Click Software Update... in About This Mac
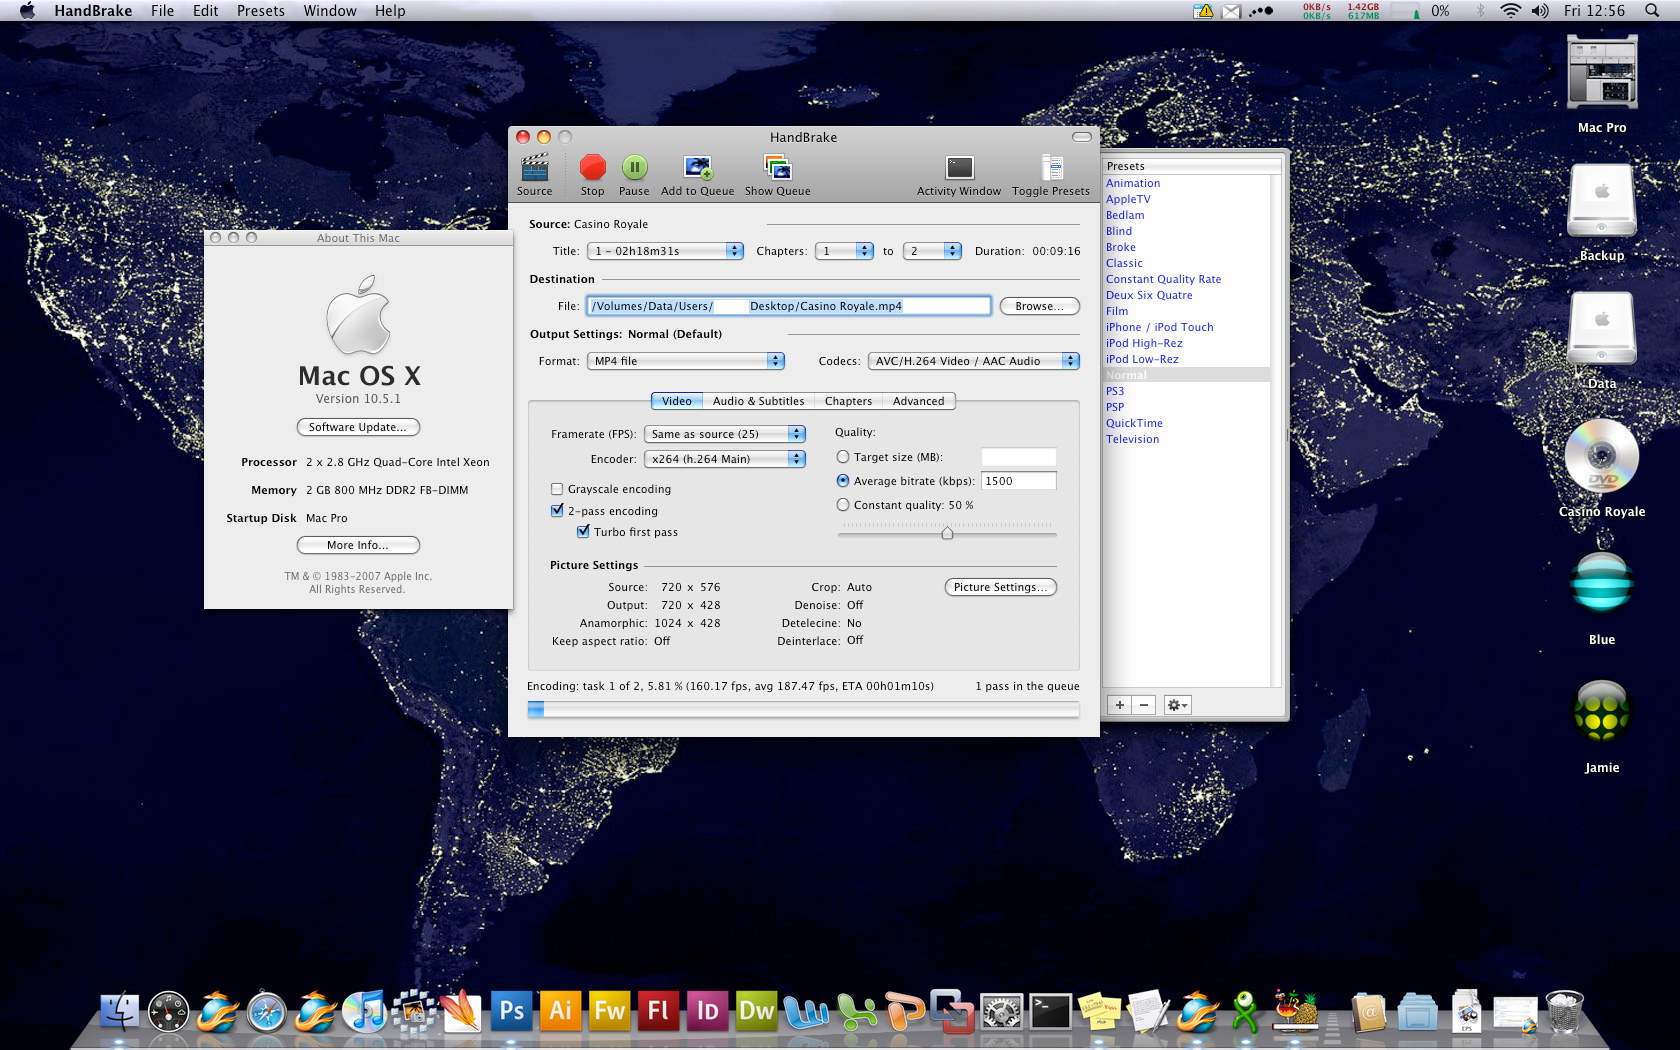This screenshot has width=1680, height=1050. pyautogui.click(x=358, y=427)
